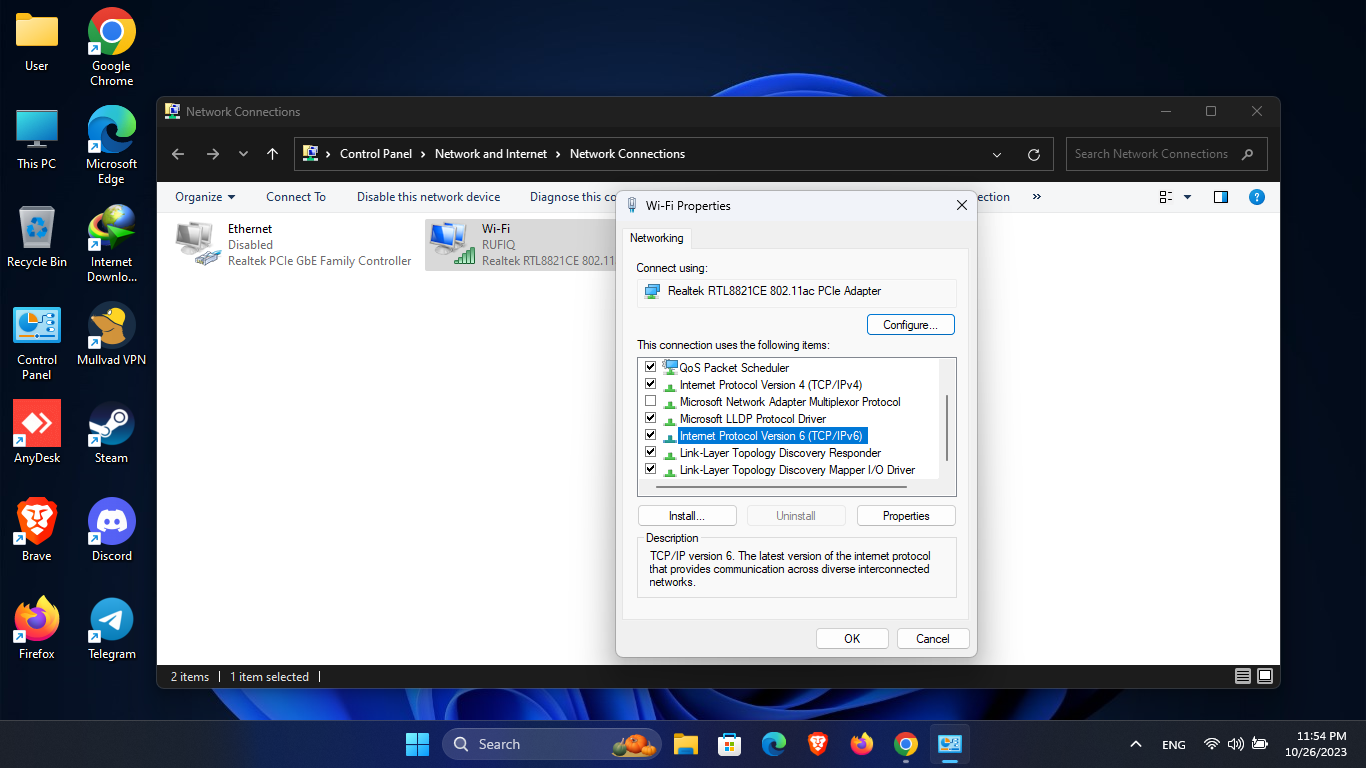Open File Explorer from the taskbar

point(685,744)
